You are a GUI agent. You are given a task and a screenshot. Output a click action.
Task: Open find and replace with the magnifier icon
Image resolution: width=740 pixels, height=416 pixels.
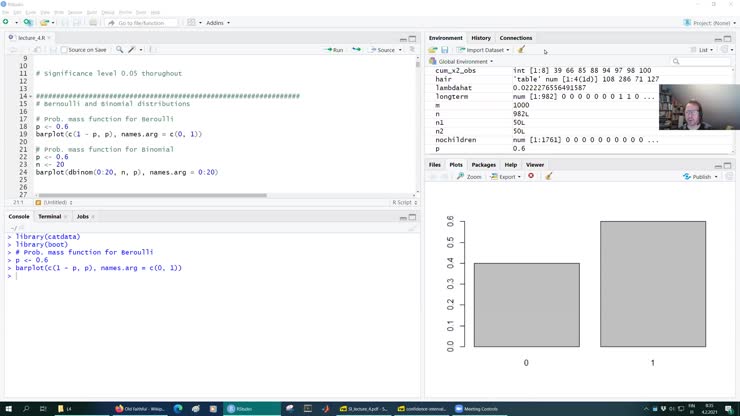point(119,50)
